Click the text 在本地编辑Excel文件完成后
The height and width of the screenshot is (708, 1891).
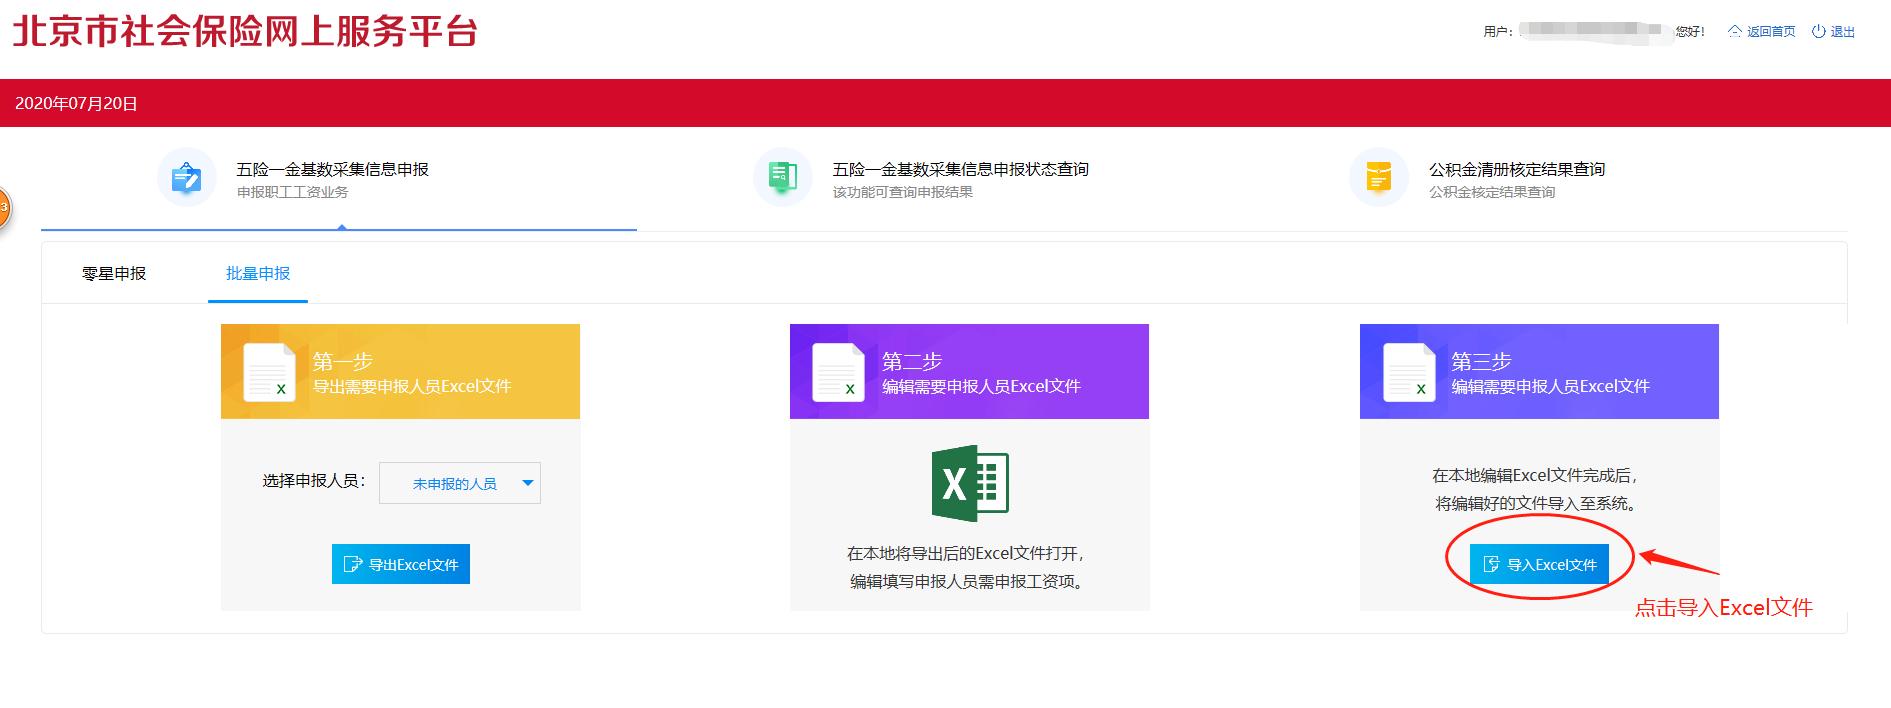pyautogui.click(x=1535, y=475)
